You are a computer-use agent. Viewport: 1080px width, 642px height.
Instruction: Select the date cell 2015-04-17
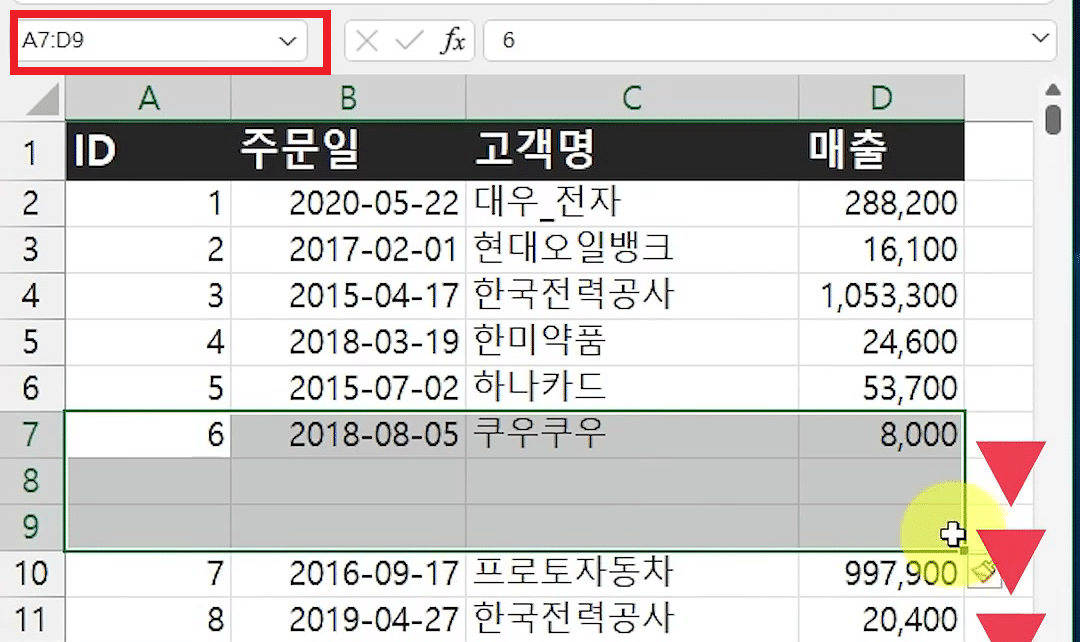349,296
